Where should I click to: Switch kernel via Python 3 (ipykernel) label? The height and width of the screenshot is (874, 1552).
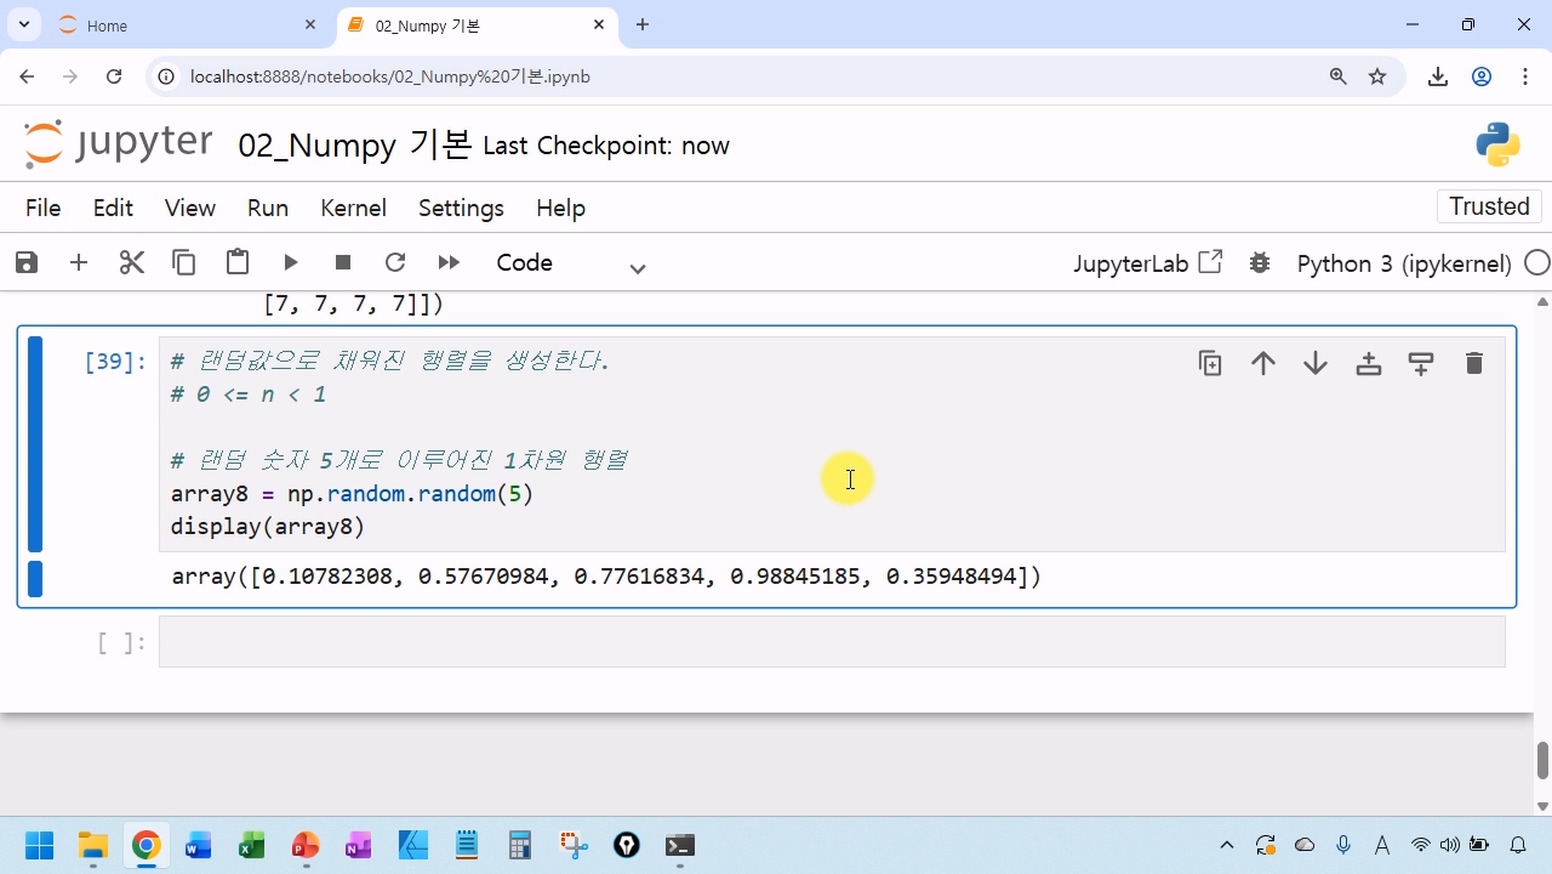click(x=1404, y=264)
